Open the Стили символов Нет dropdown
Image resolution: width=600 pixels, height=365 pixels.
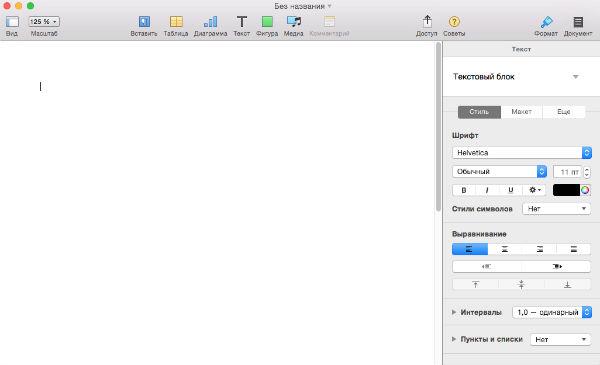556,209
